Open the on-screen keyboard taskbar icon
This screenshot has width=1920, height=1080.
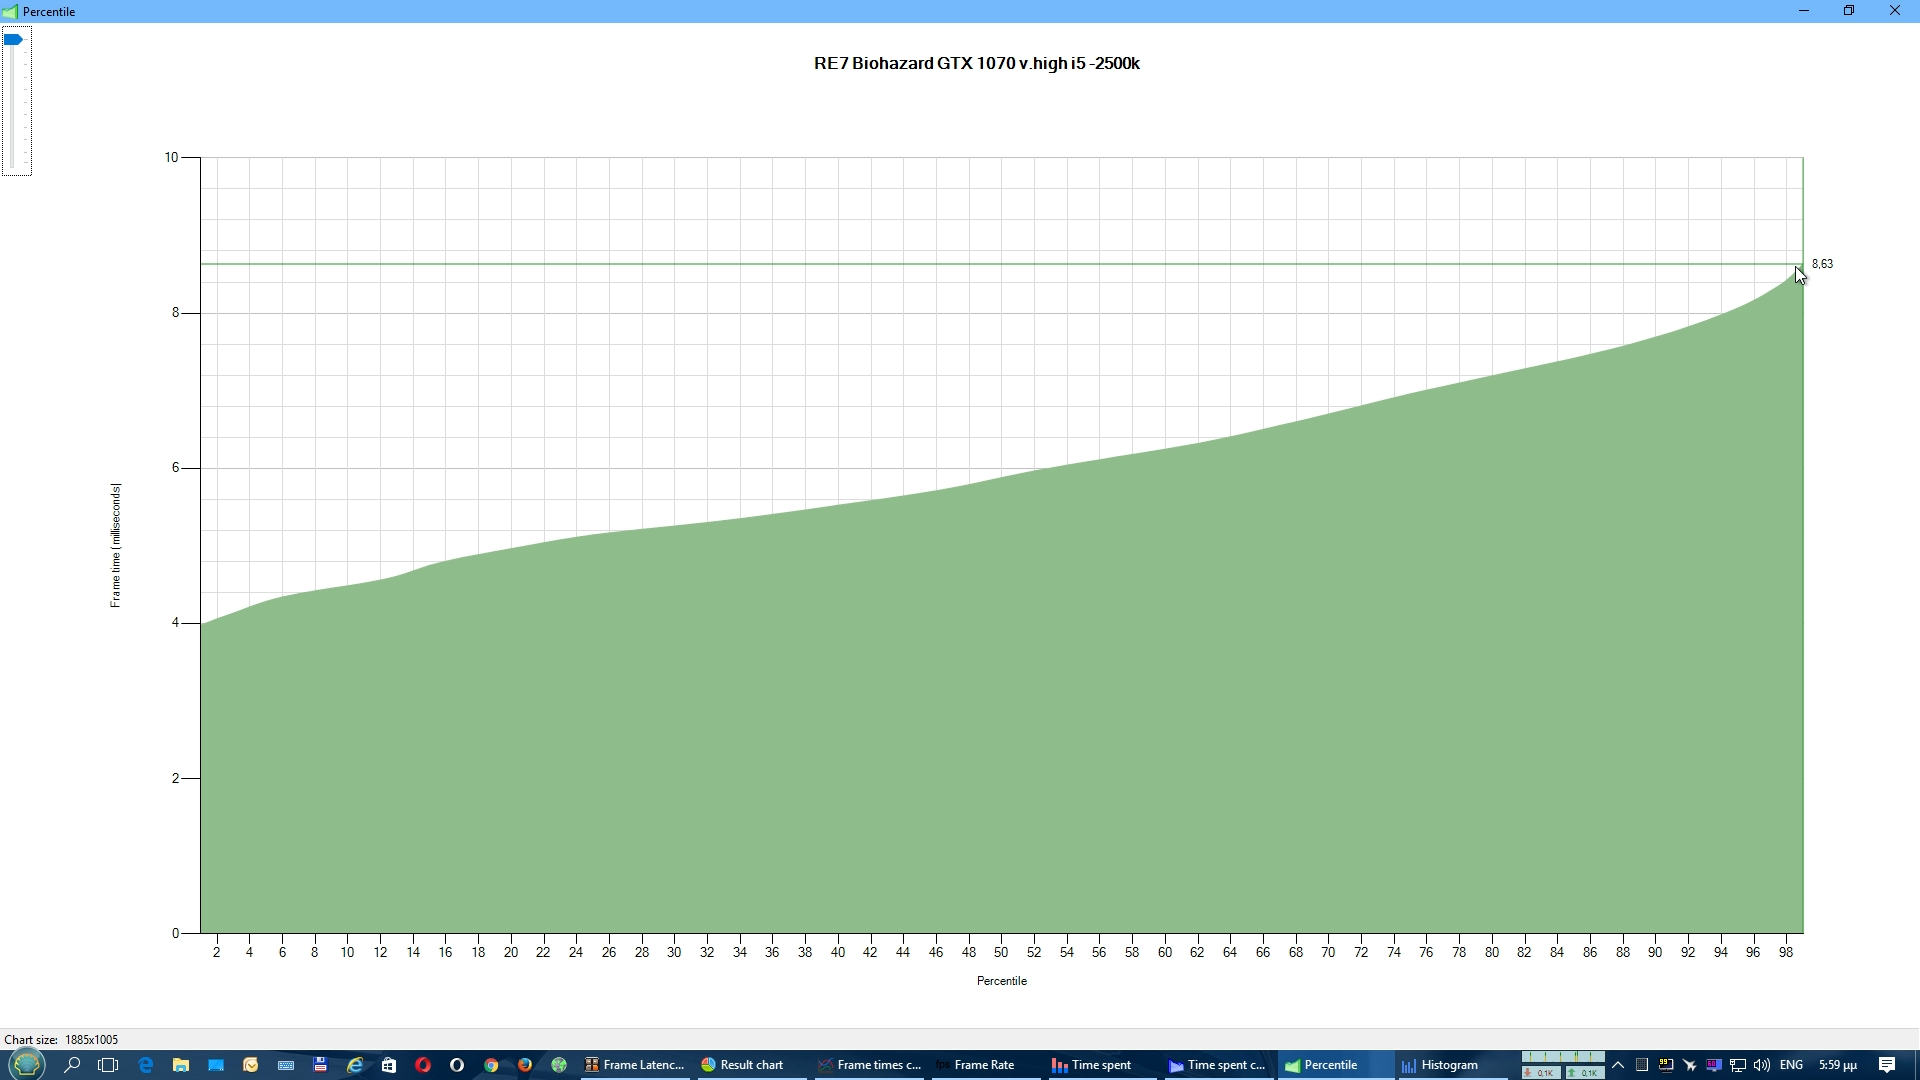click(x=286, y=1065)
